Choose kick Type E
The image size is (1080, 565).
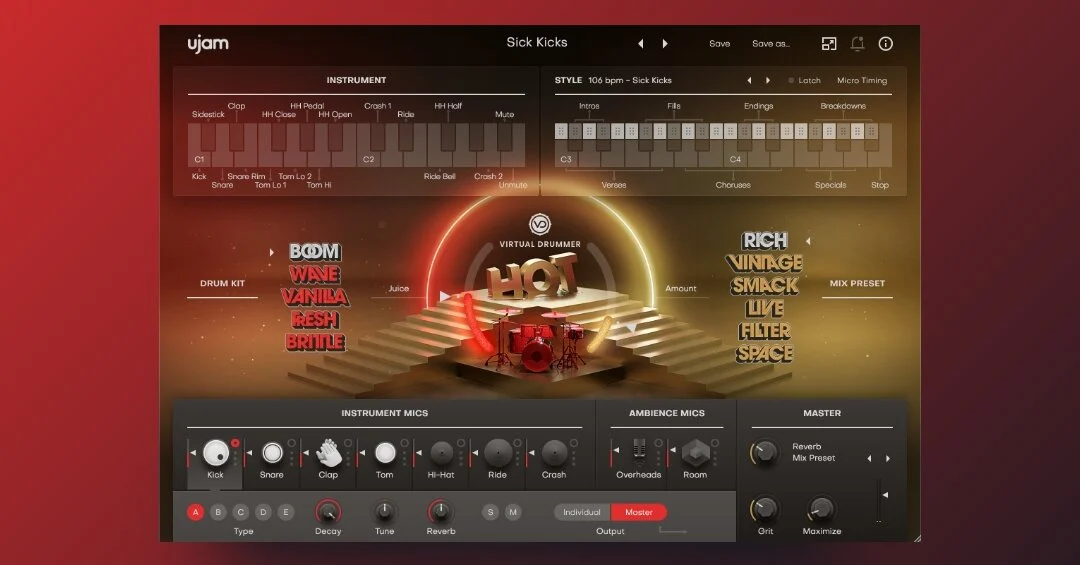click(286, 512)
